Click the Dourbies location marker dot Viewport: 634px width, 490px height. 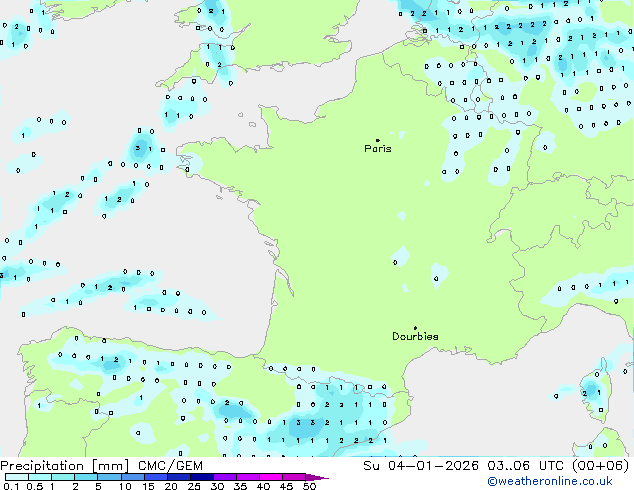click(x=415, y=328)
